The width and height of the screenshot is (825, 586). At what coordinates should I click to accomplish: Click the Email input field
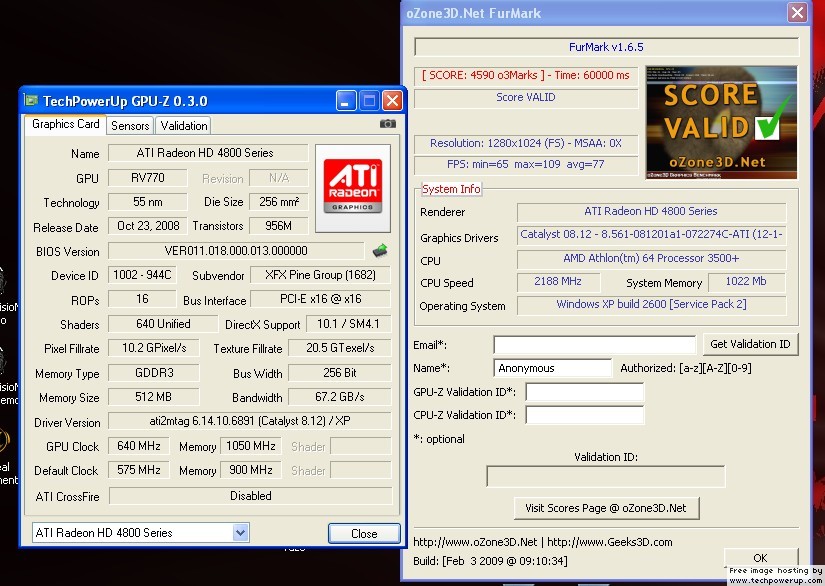[595, 345]
